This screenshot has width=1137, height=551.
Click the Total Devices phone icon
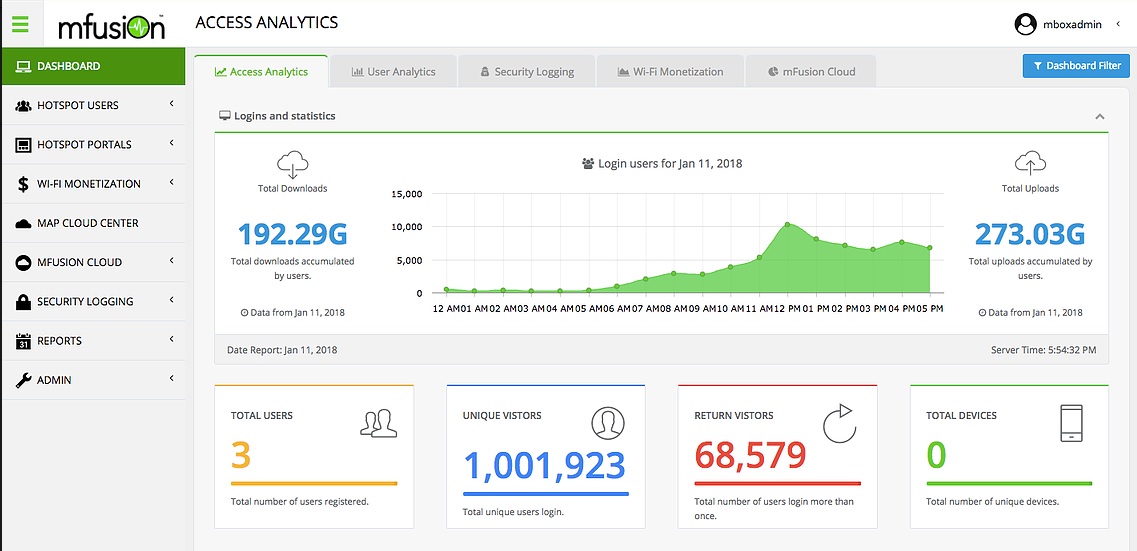point(1071,423)
